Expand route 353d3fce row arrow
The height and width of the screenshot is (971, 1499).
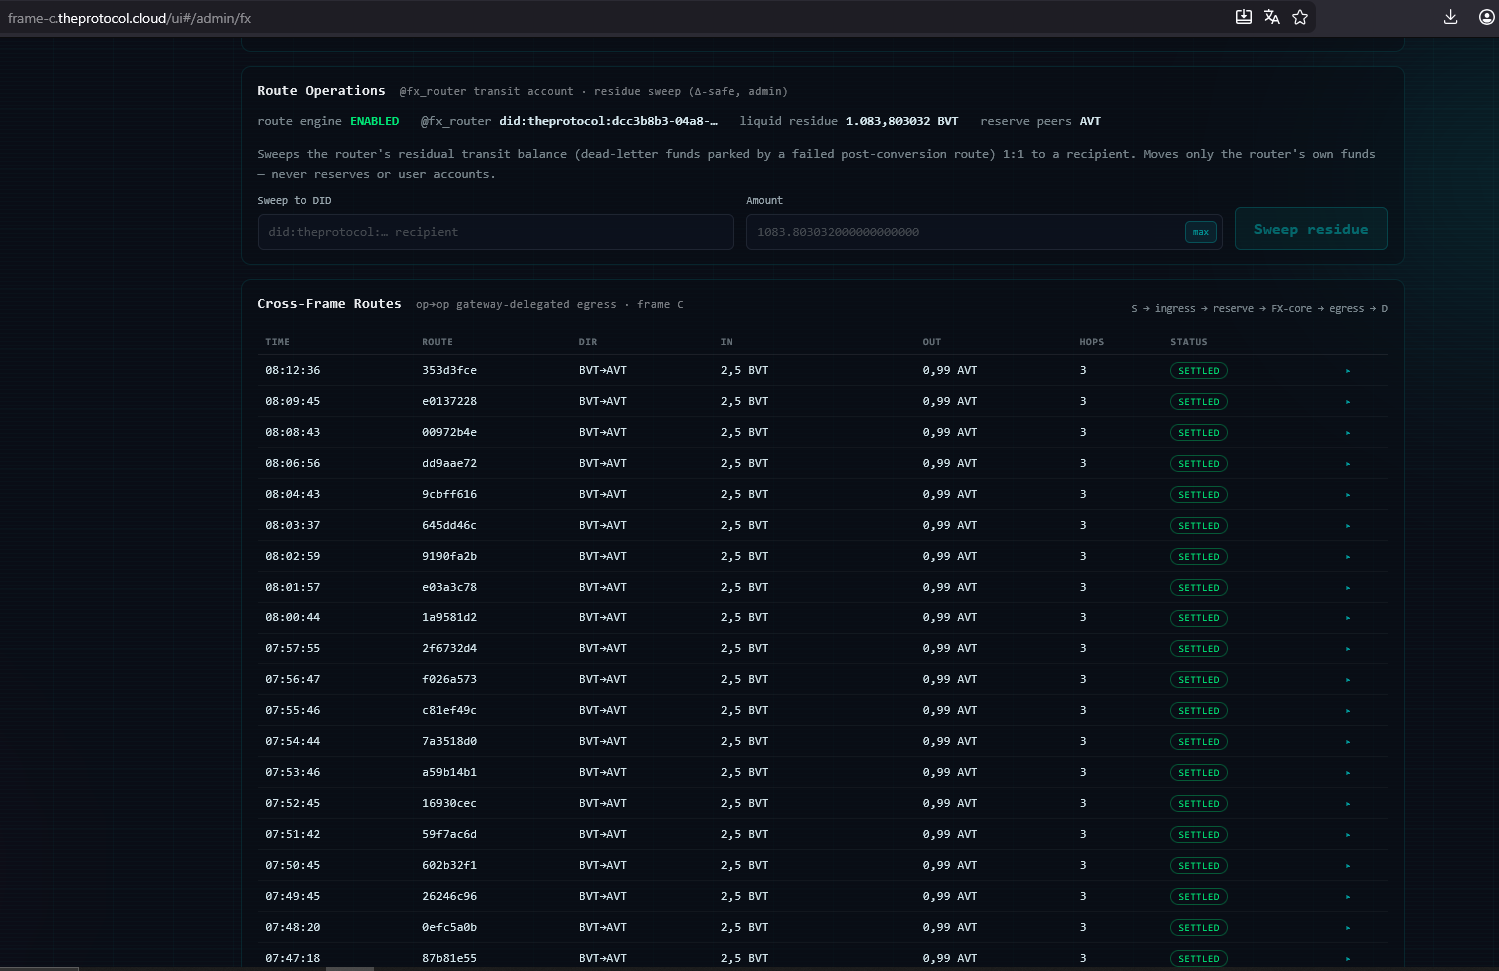pos(1348,371)
